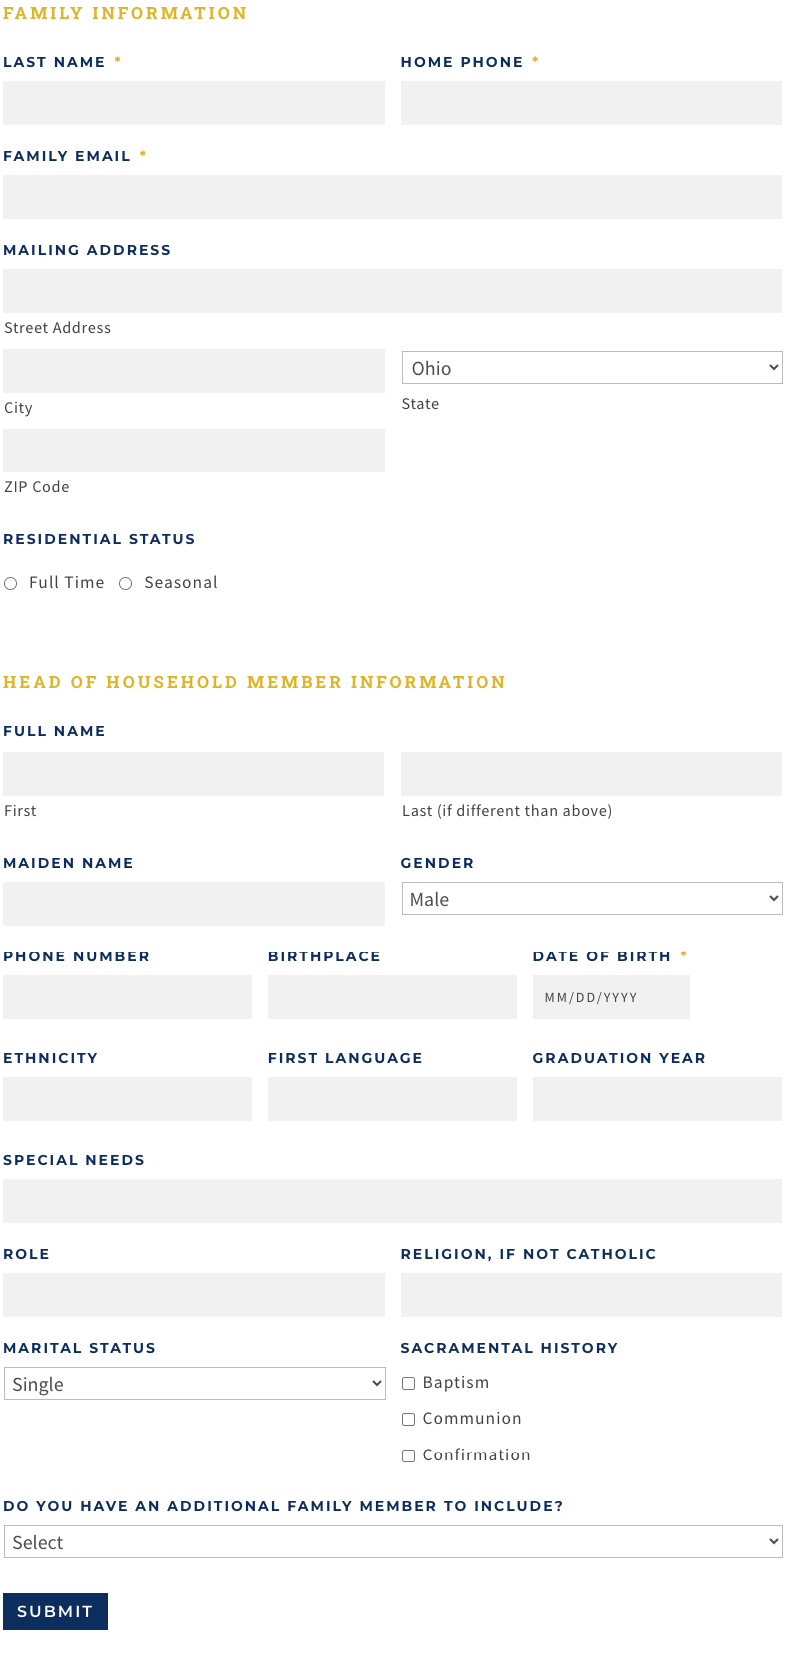Enable the Confirmation checkbox
This screenshot has height=1653, width=795.
(x=409, y=1456)
